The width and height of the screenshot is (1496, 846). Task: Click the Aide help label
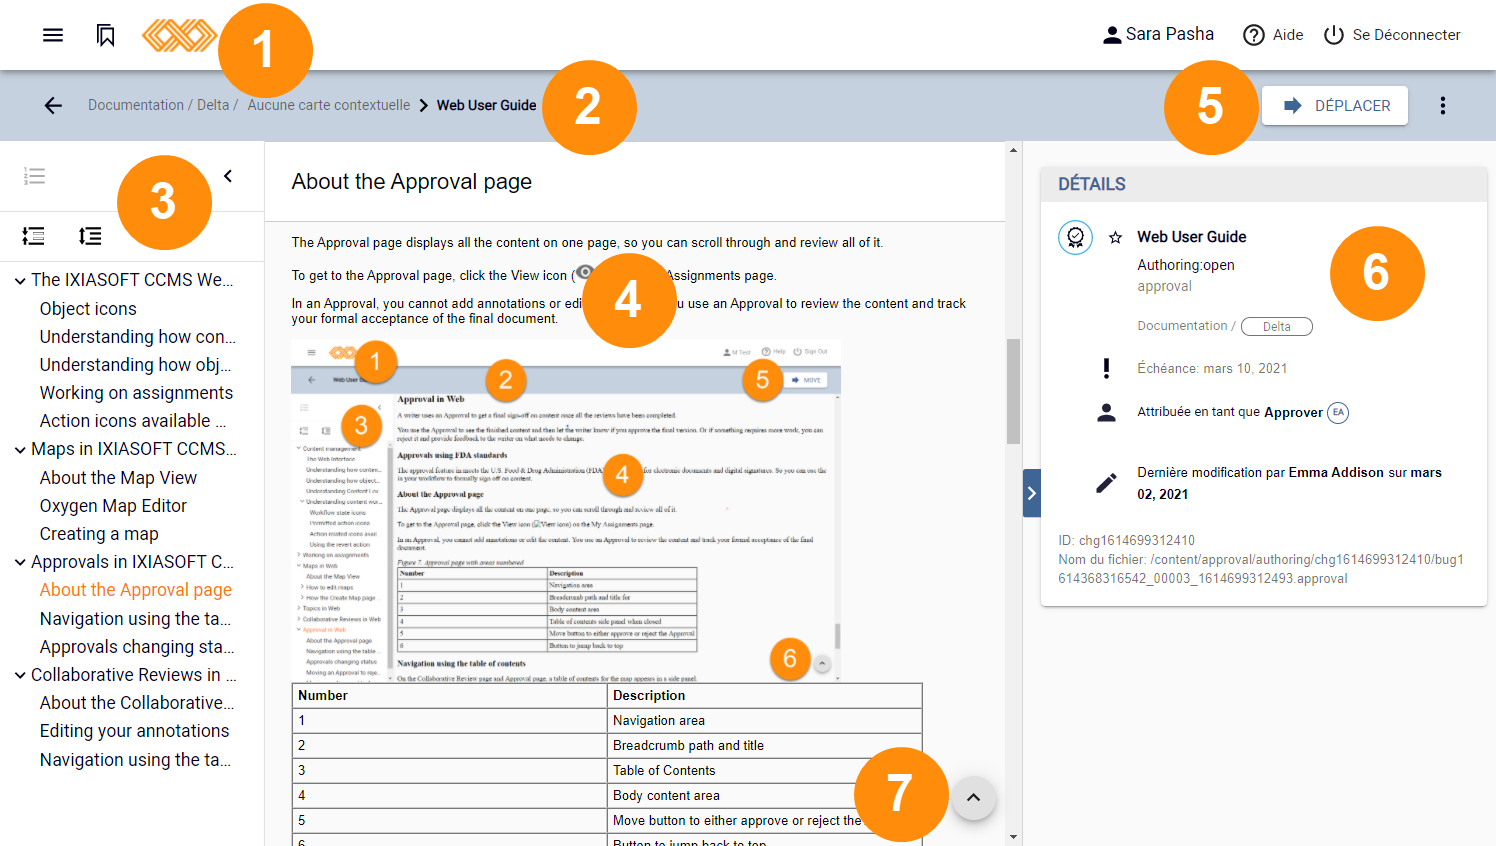tap(1288, 35)
